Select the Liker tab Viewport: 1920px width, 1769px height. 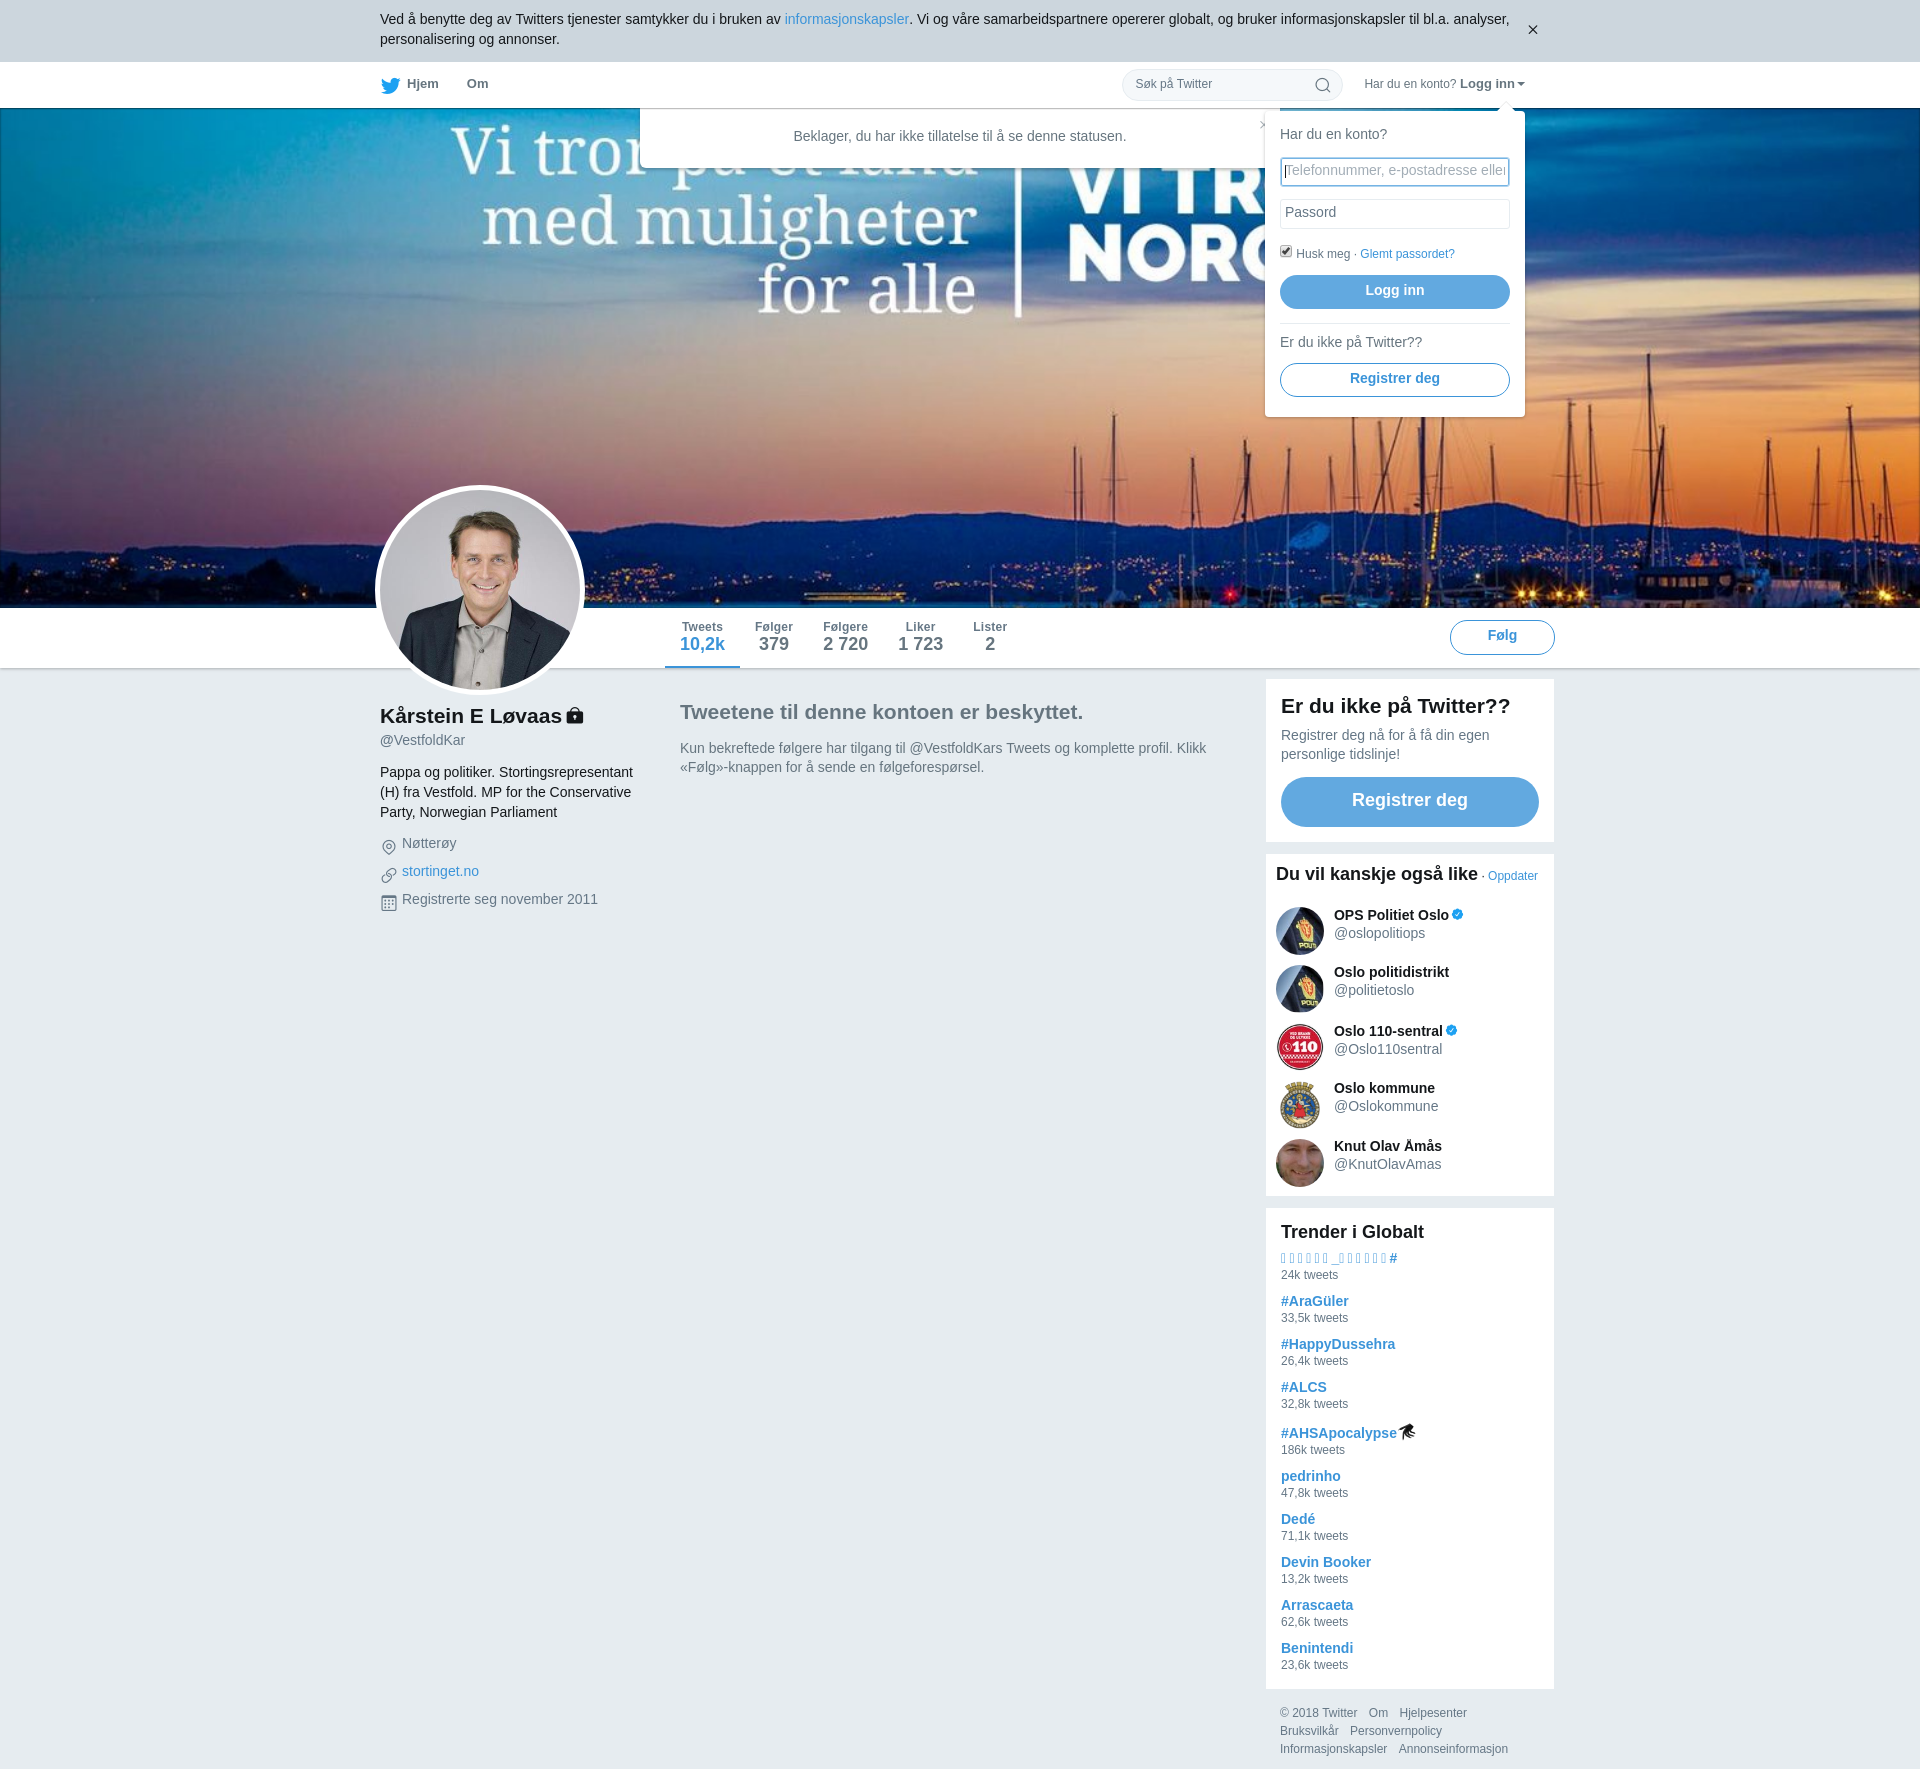click(x=920, y=637)
